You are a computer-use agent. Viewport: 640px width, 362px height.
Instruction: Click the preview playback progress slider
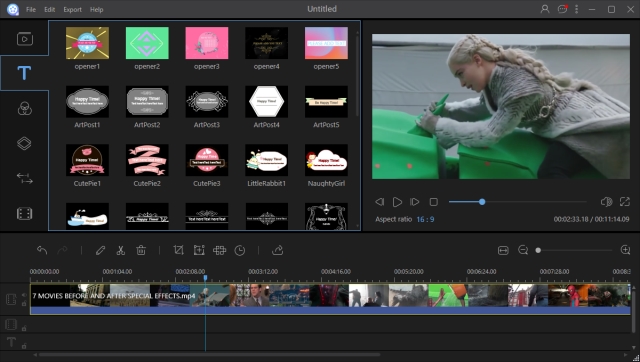[x=518, y=202]
